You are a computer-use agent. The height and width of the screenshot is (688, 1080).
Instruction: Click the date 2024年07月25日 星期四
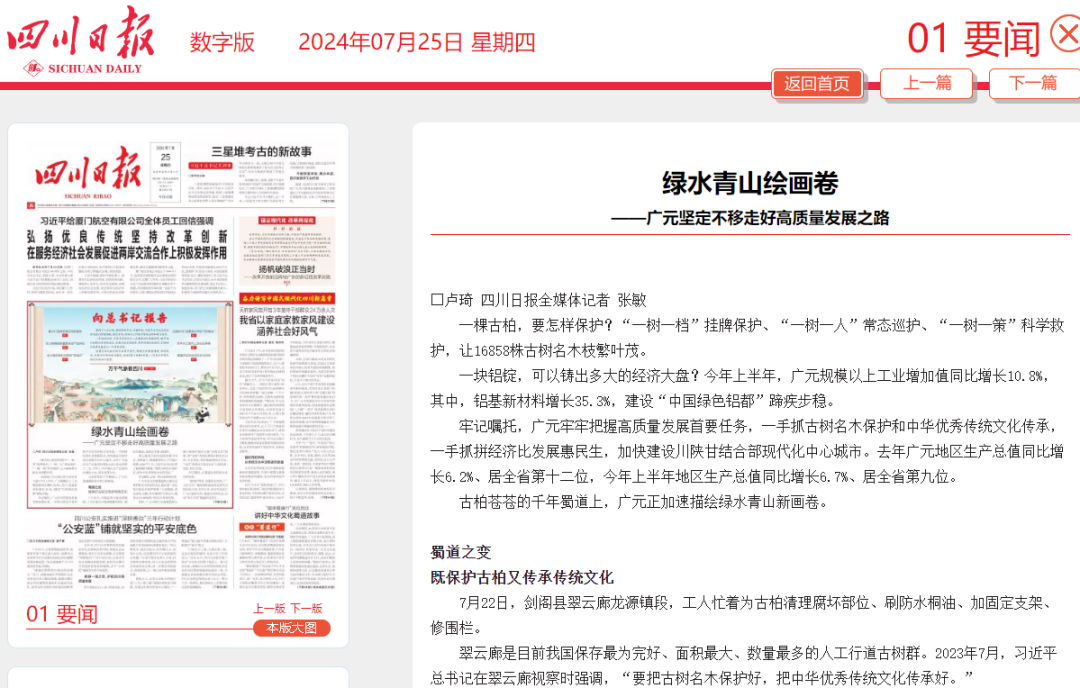pos(416,43)
